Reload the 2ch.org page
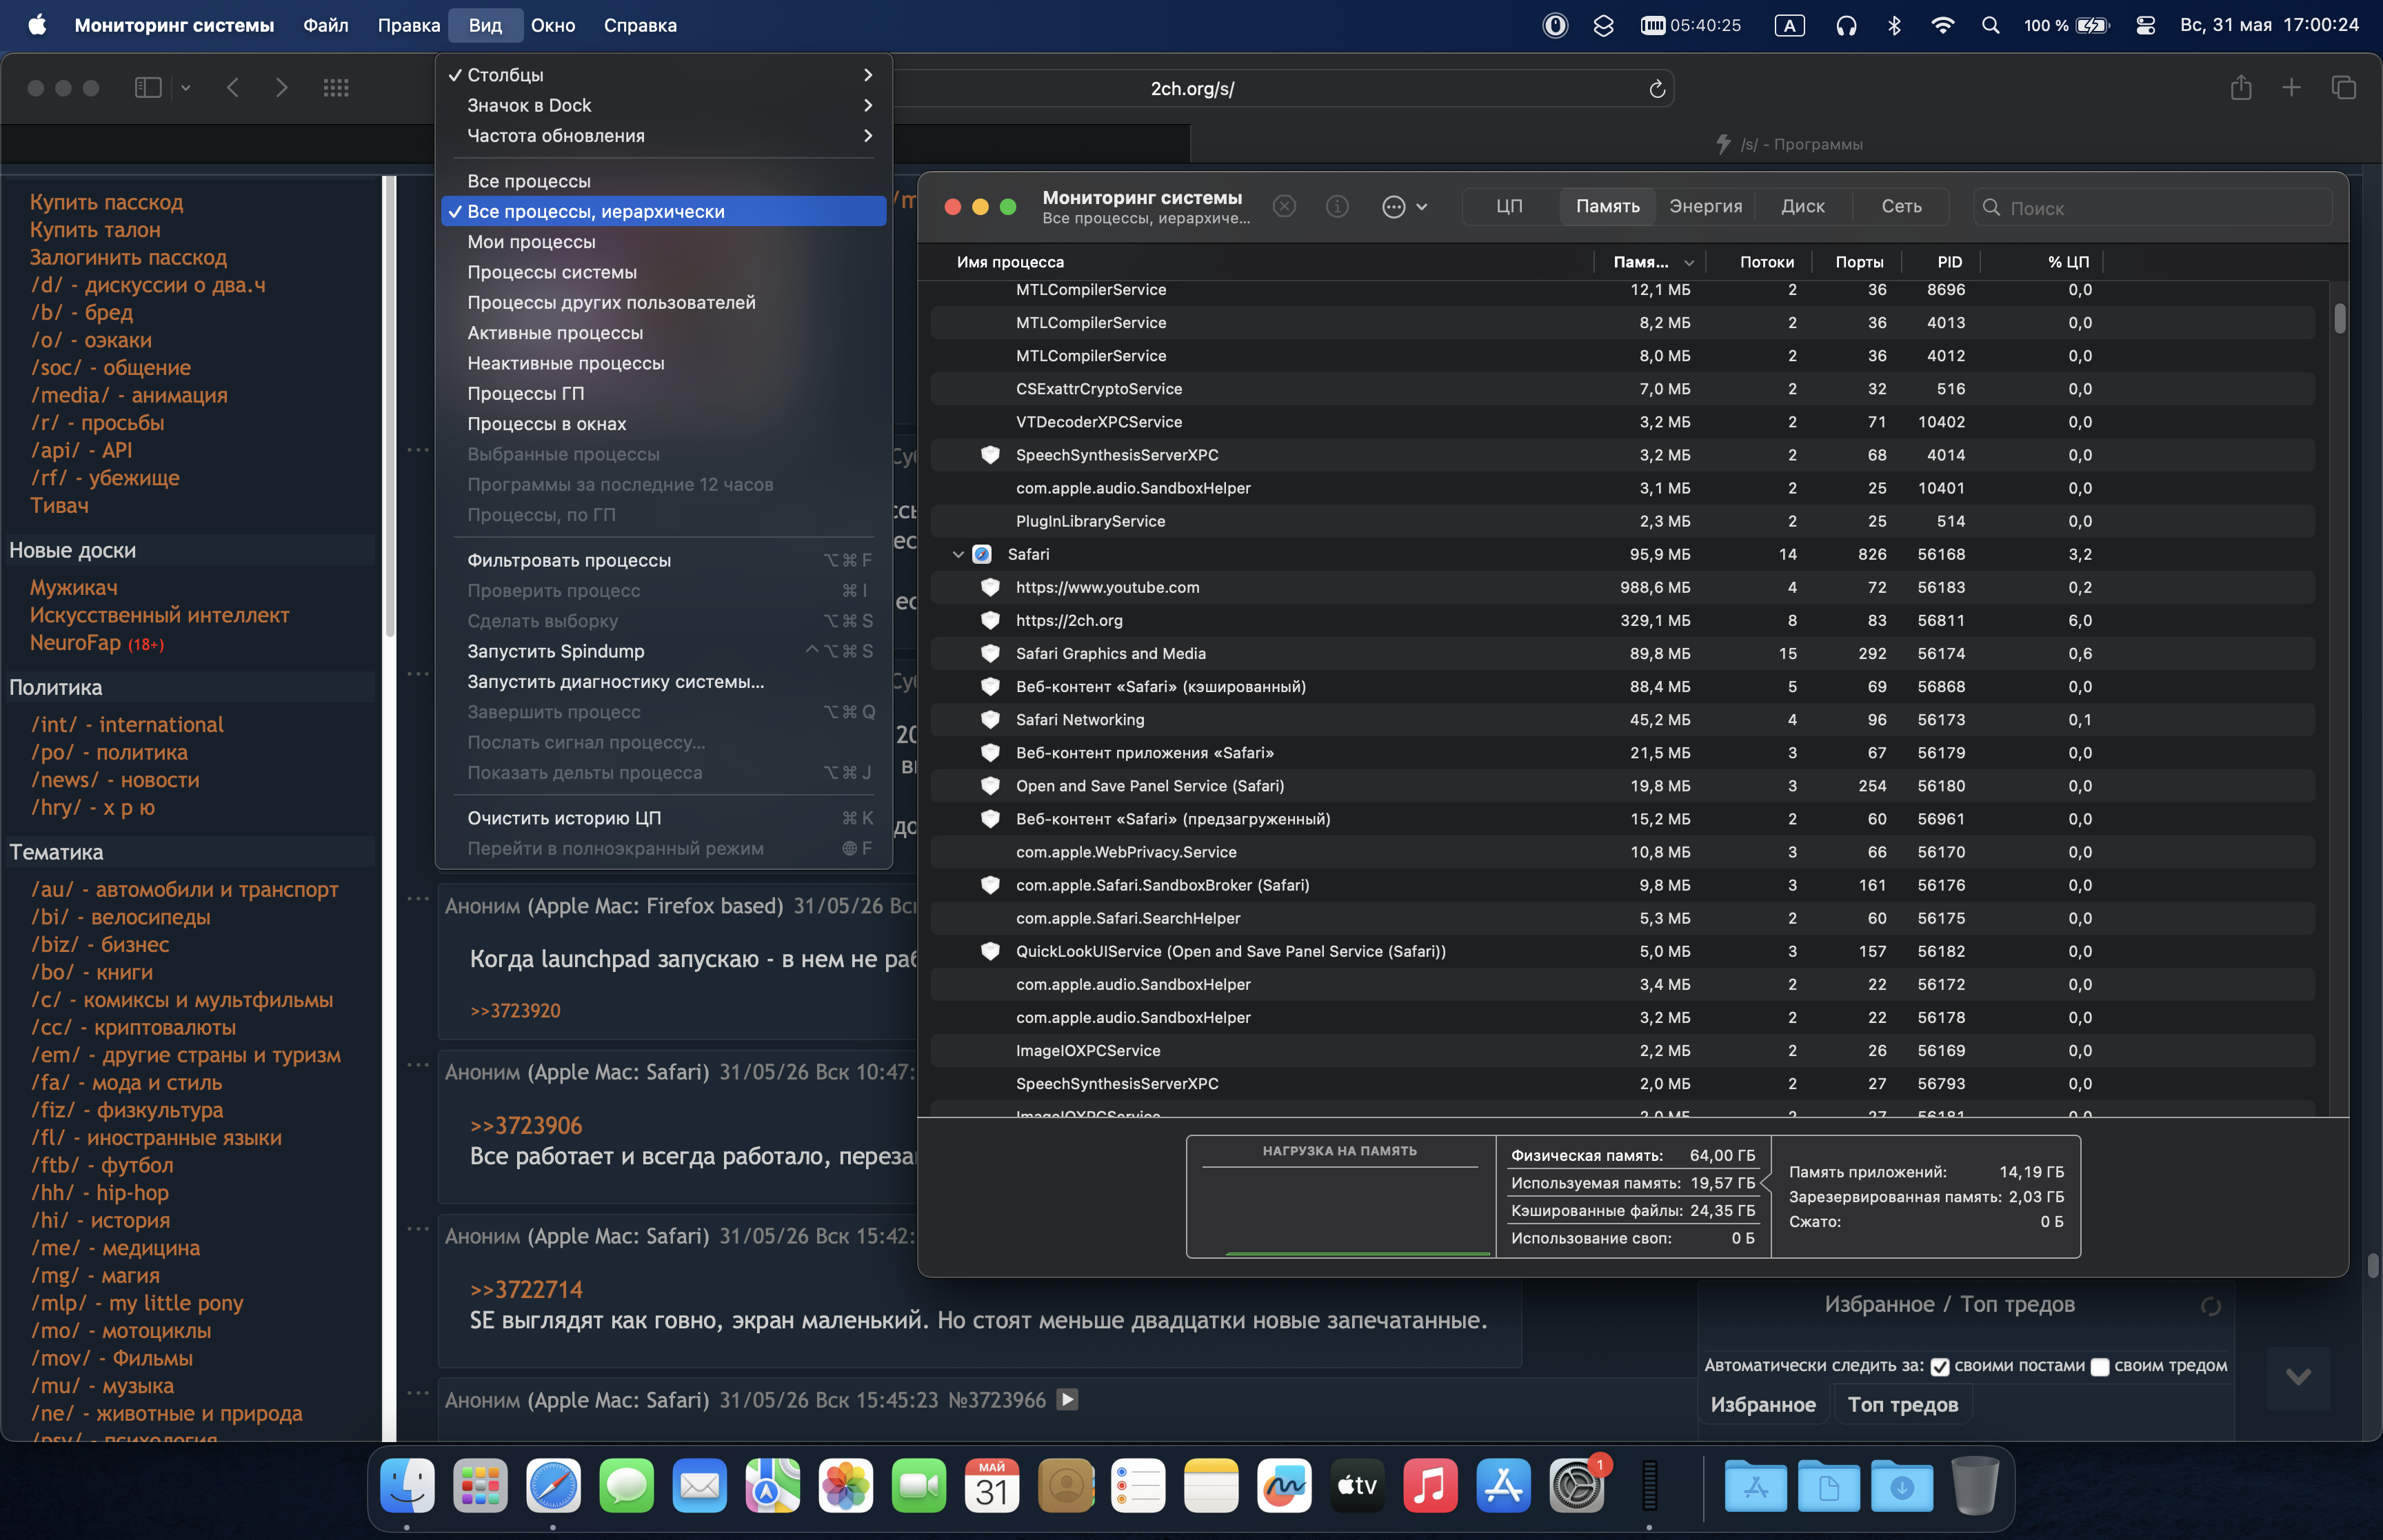 1657,89
